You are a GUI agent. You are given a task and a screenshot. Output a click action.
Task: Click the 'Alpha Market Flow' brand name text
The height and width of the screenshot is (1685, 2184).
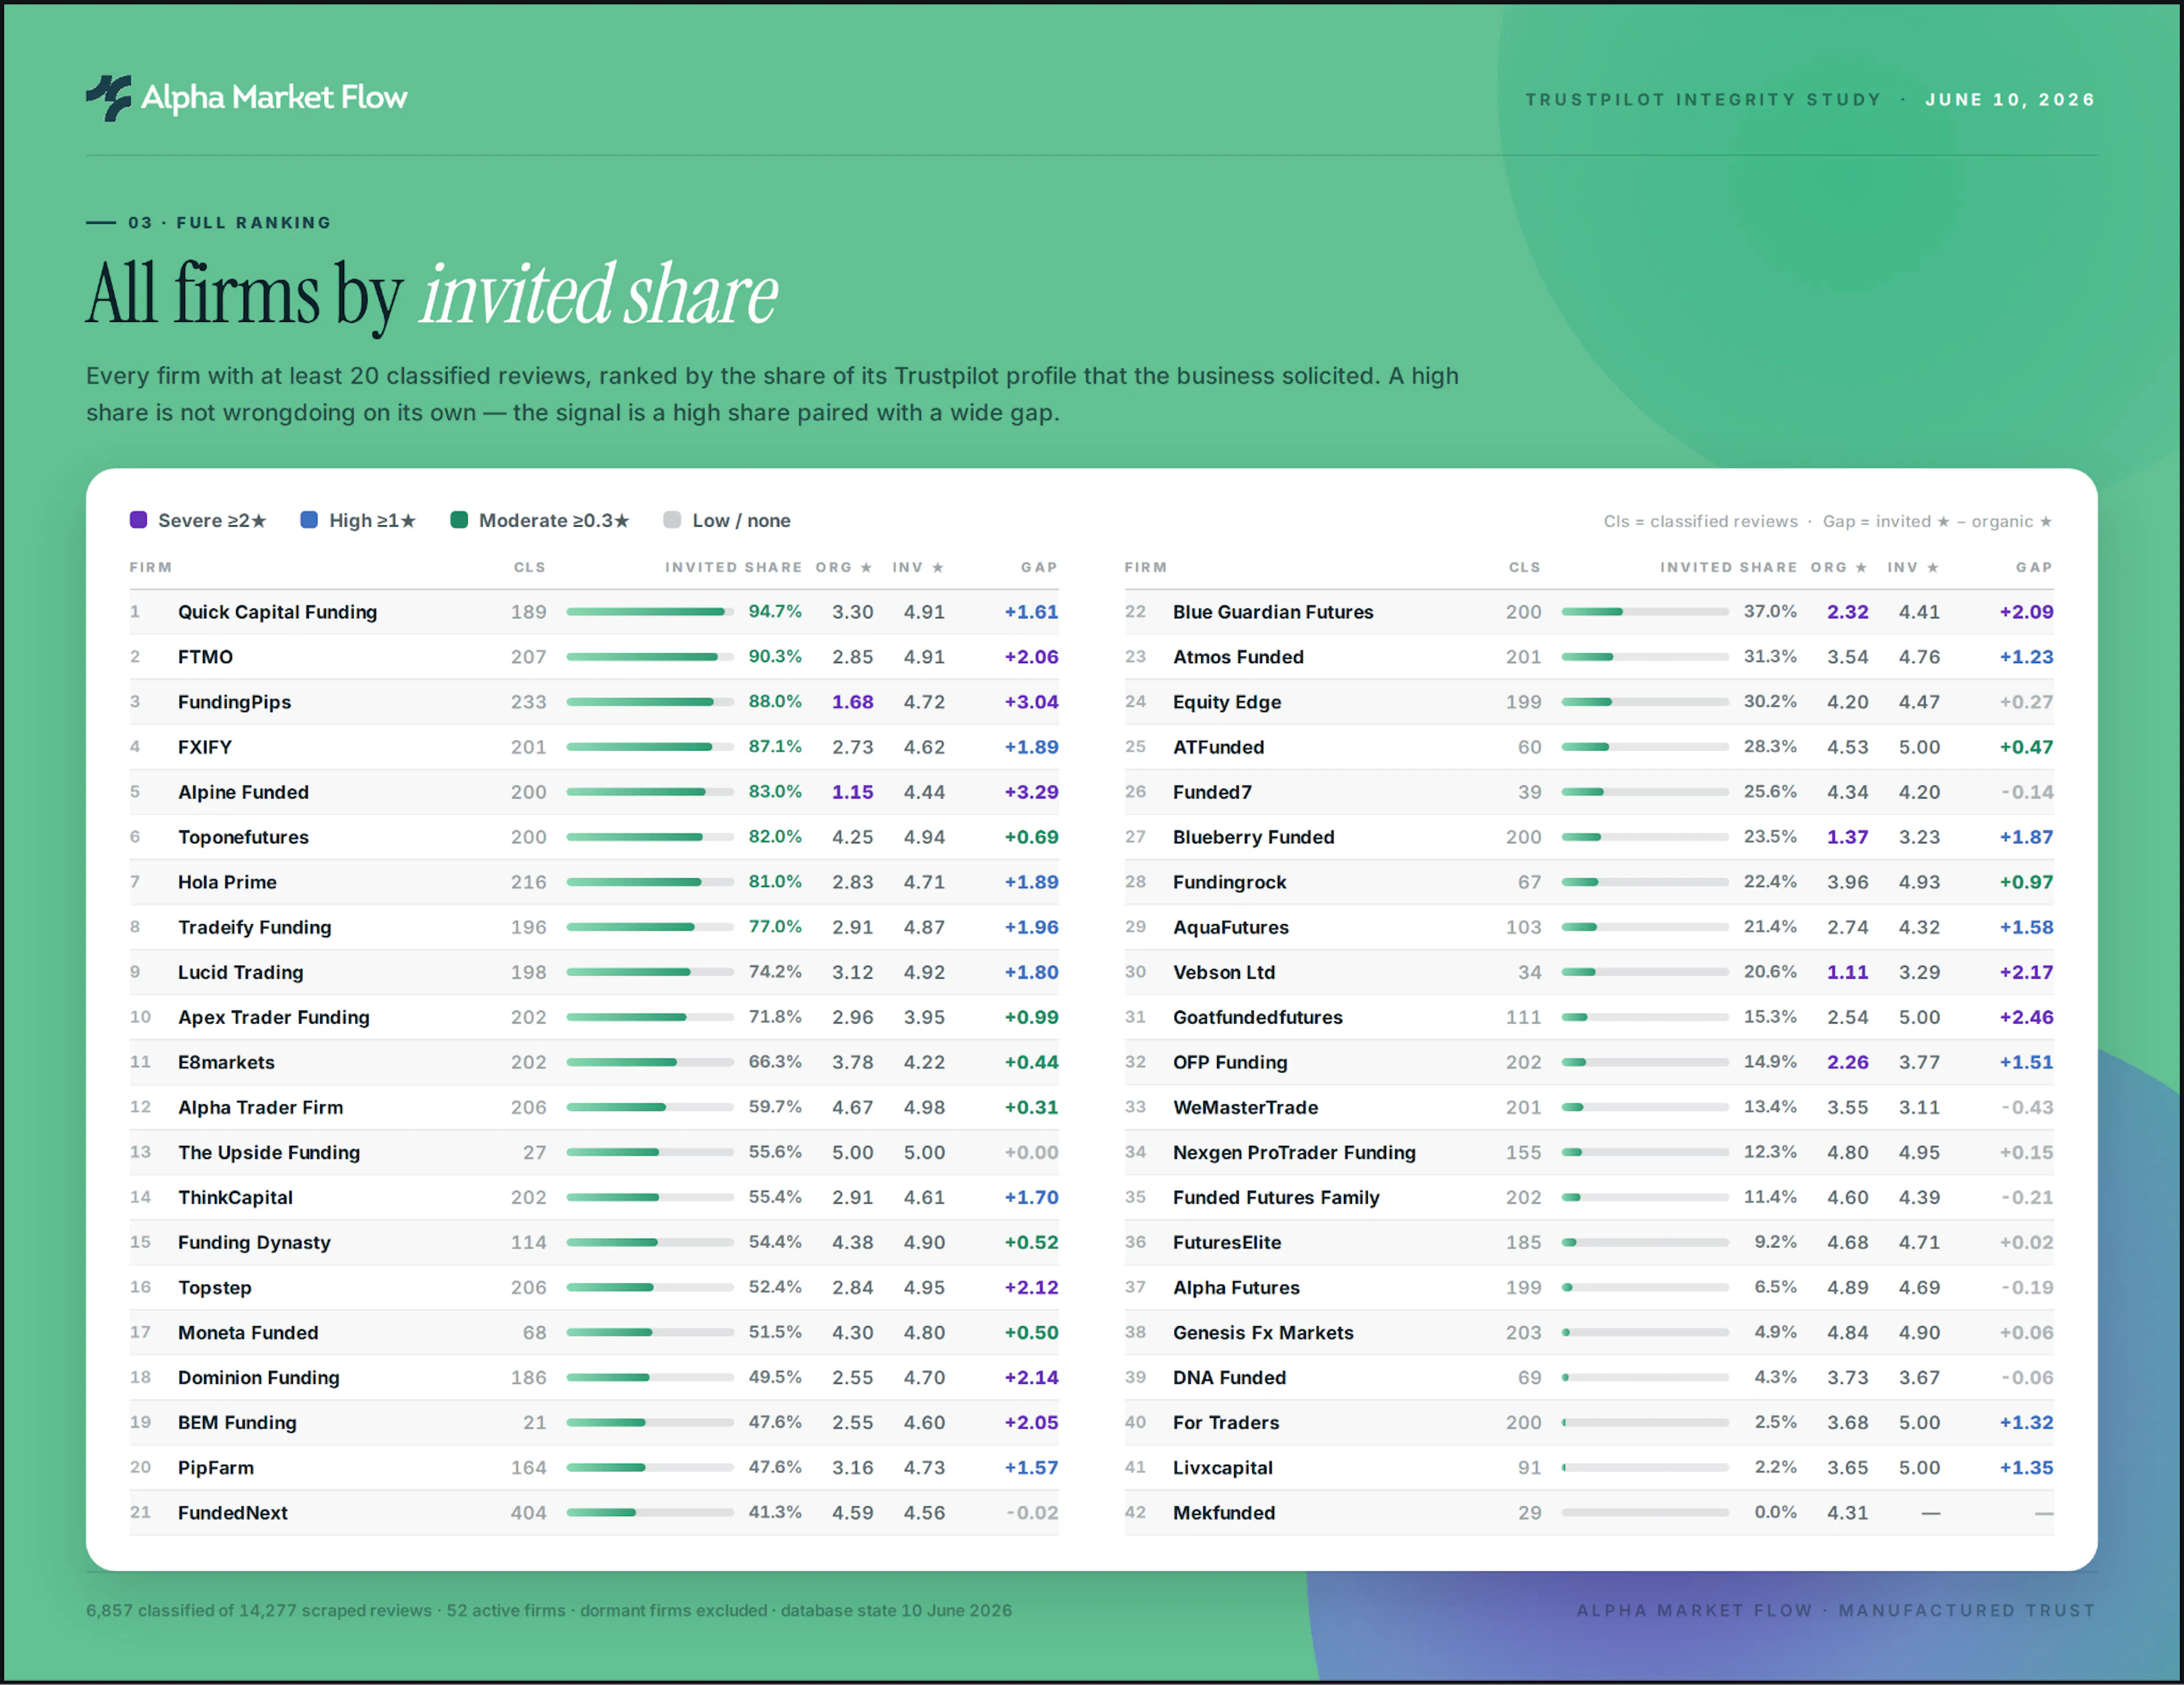274,97
